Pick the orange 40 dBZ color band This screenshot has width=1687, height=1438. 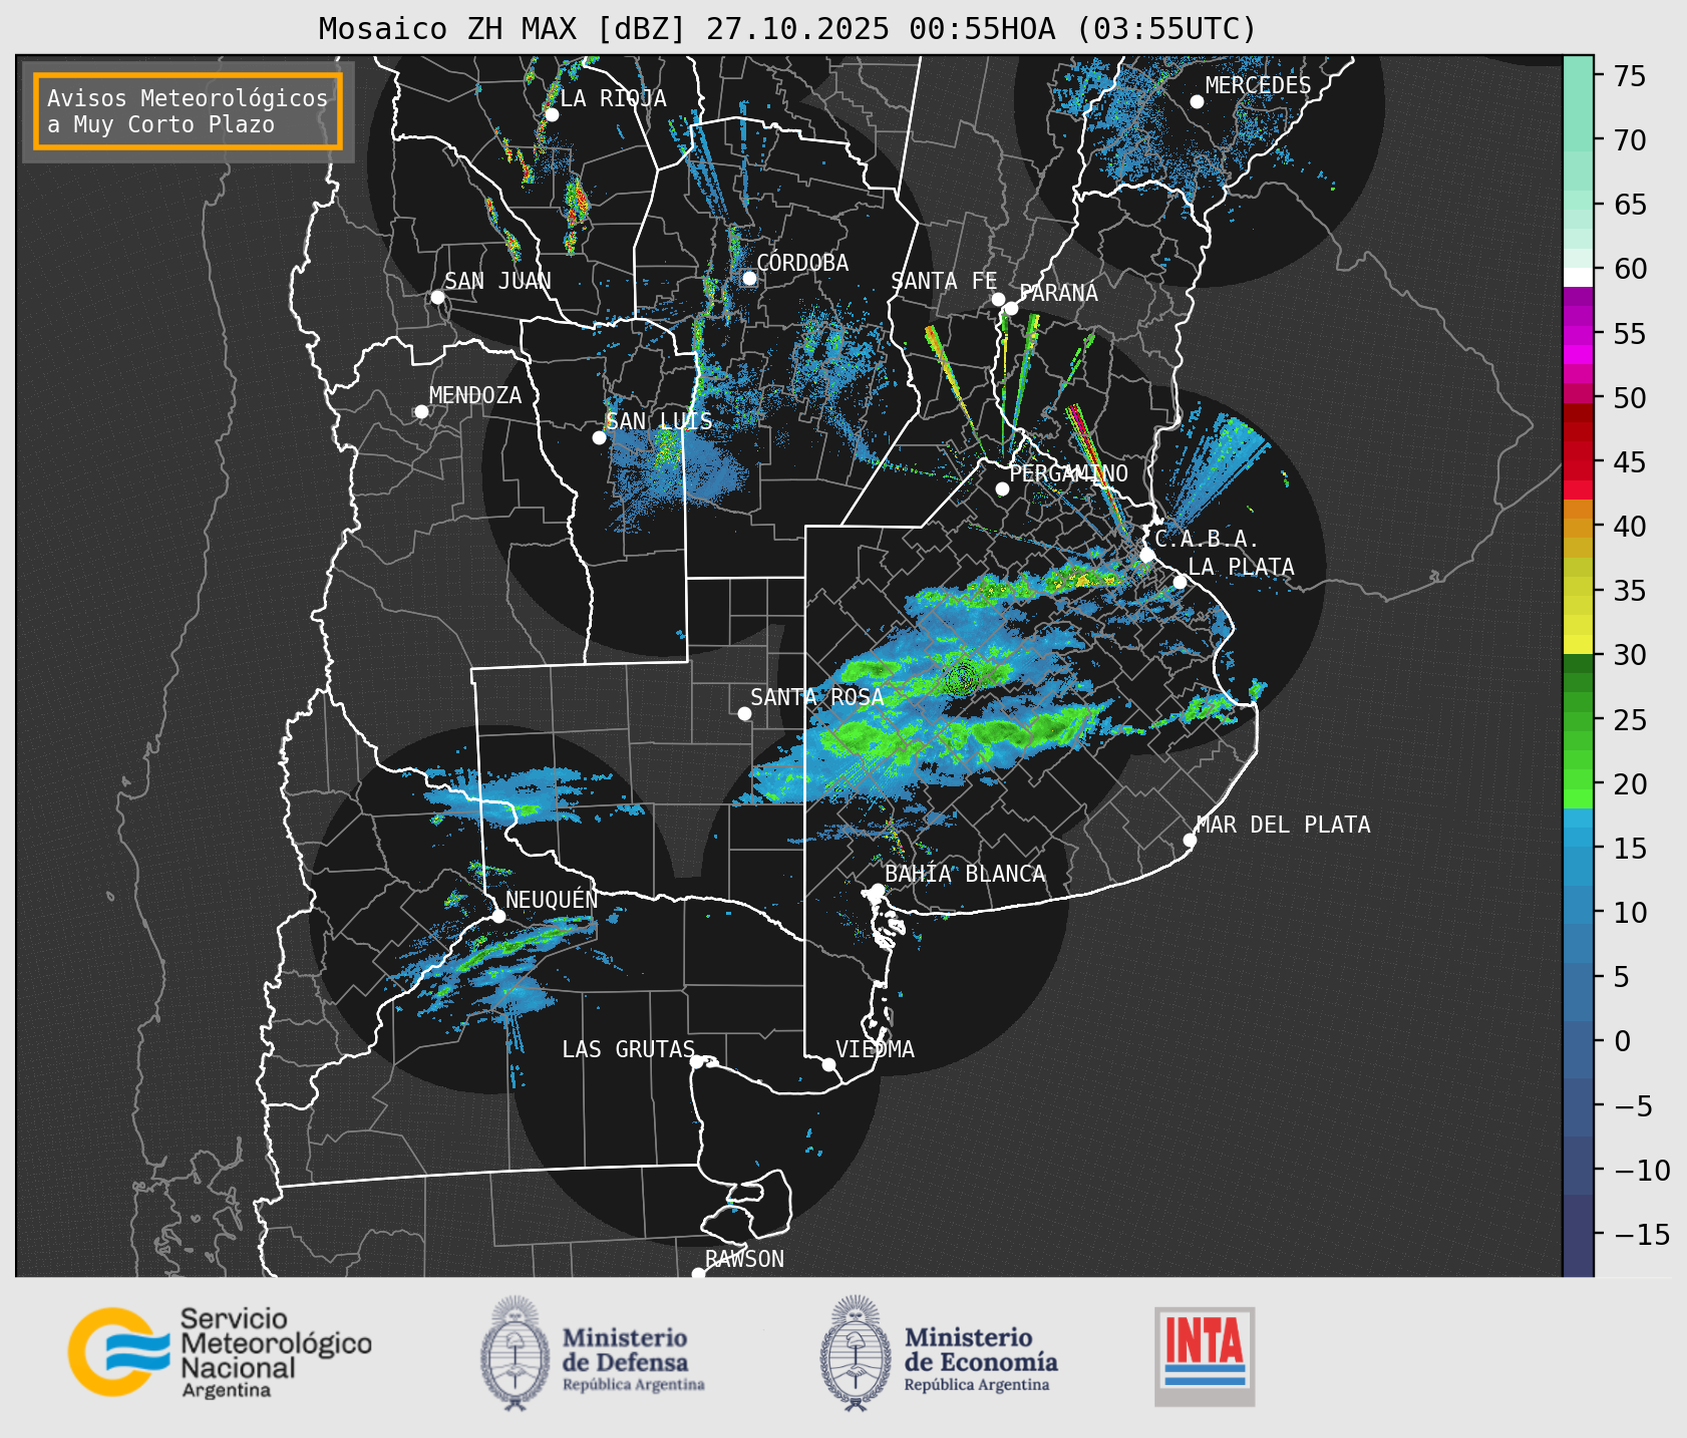(1578, 527)
